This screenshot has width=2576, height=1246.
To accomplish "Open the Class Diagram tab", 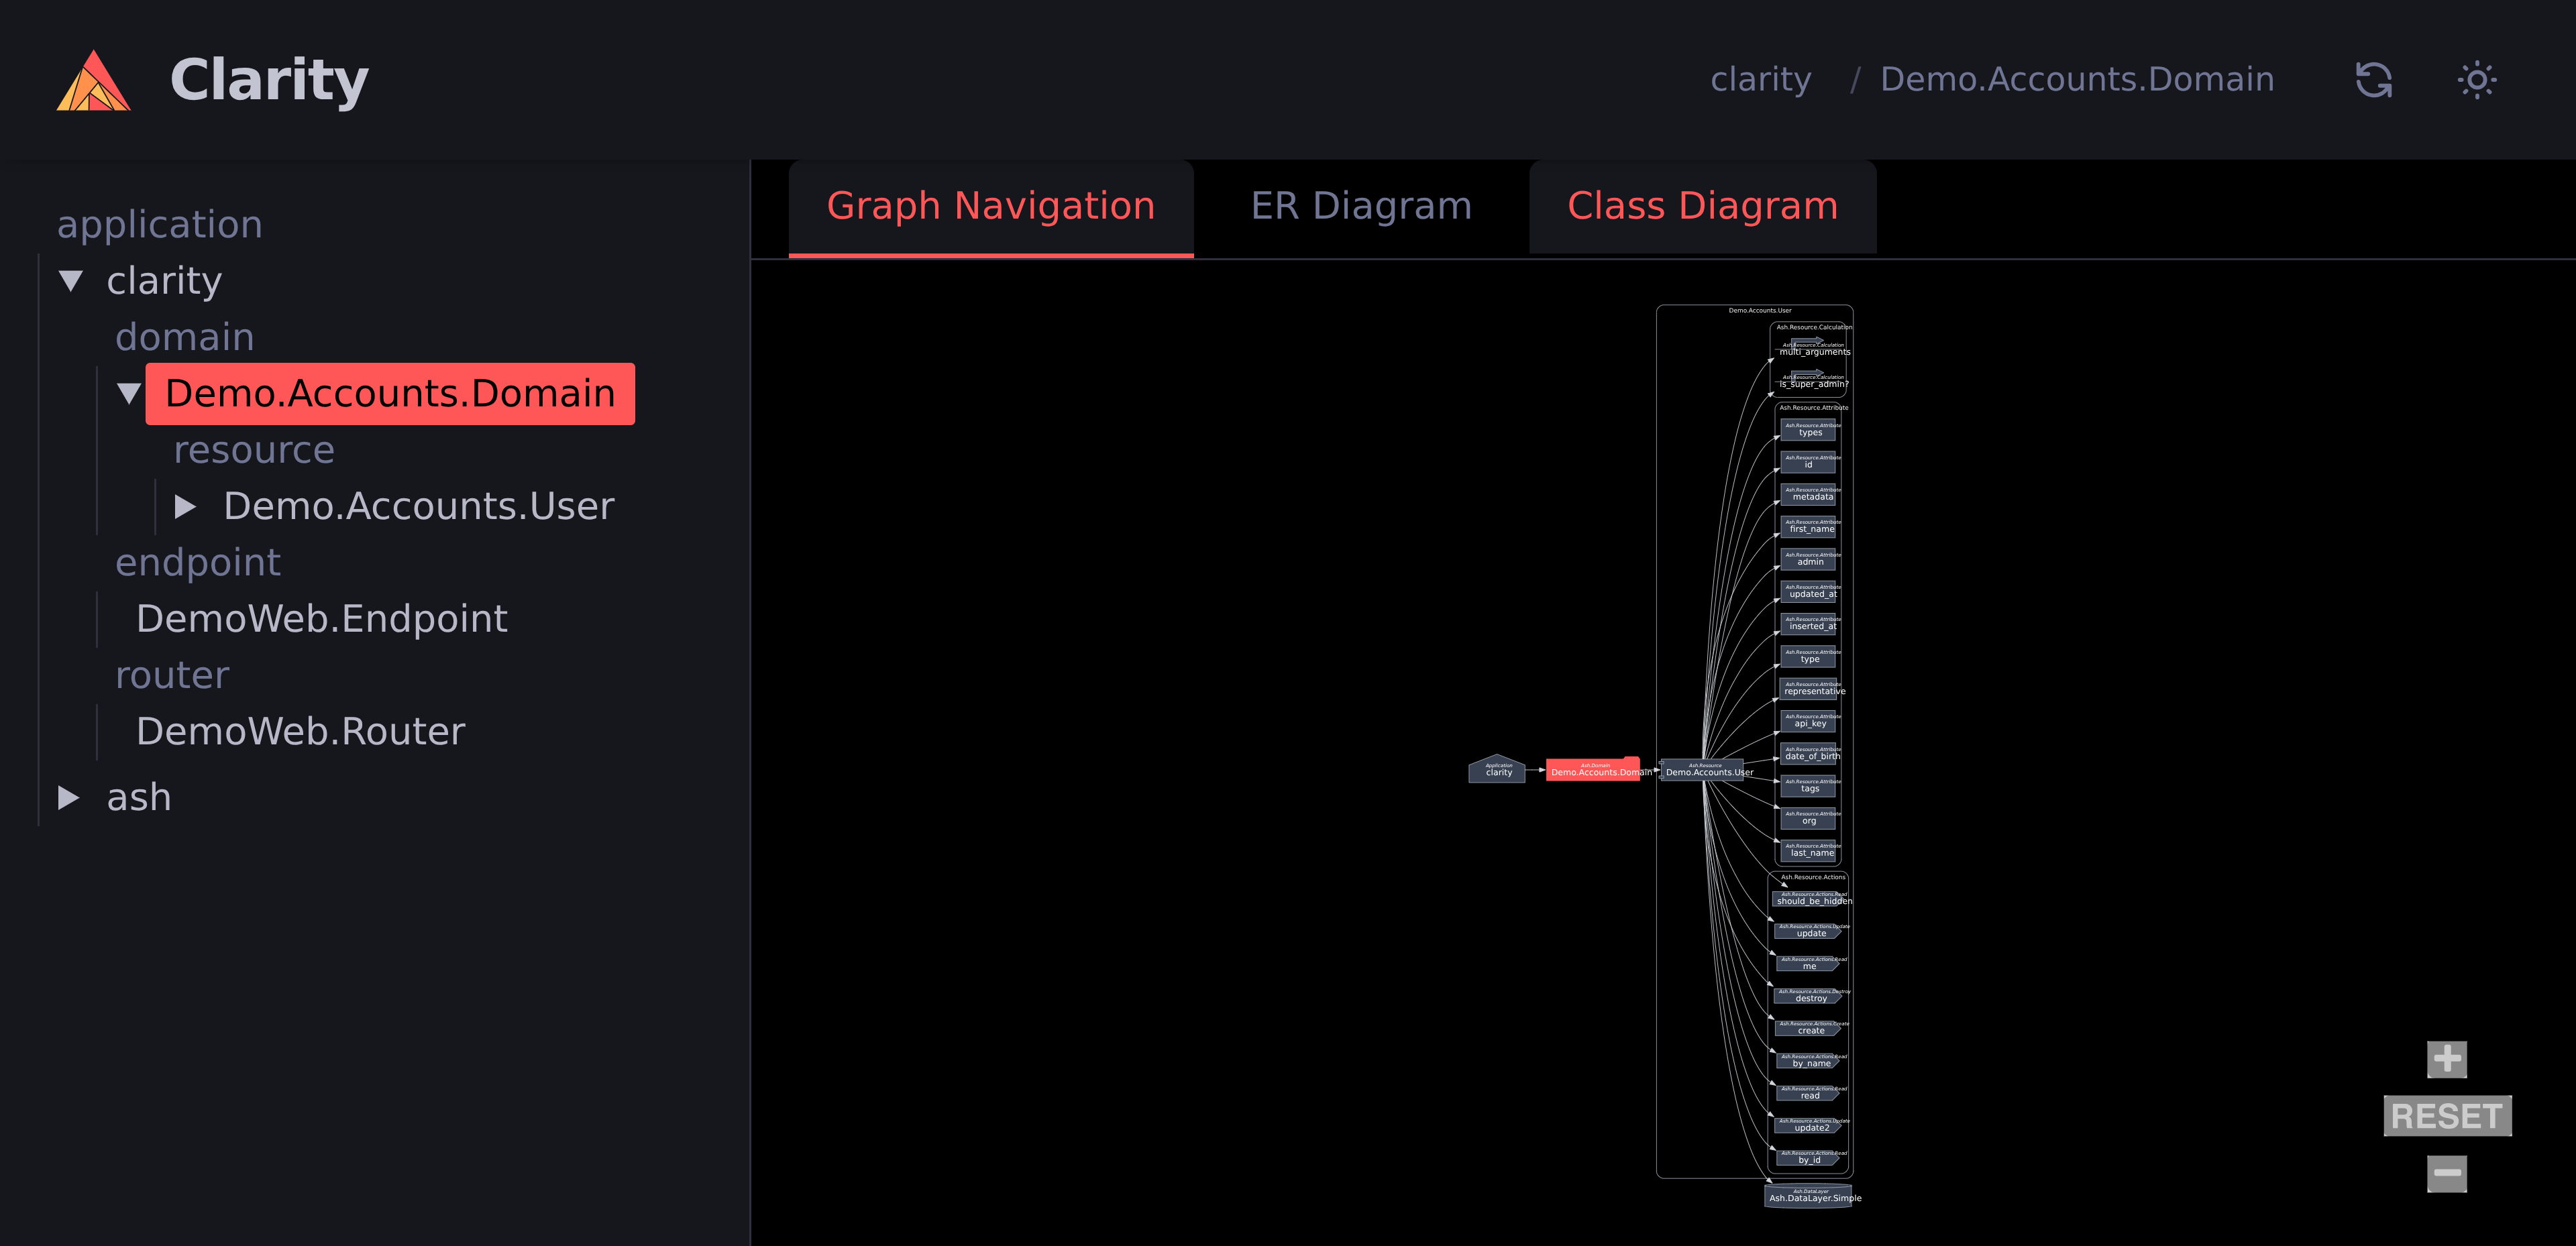I will click(1701, 206).
